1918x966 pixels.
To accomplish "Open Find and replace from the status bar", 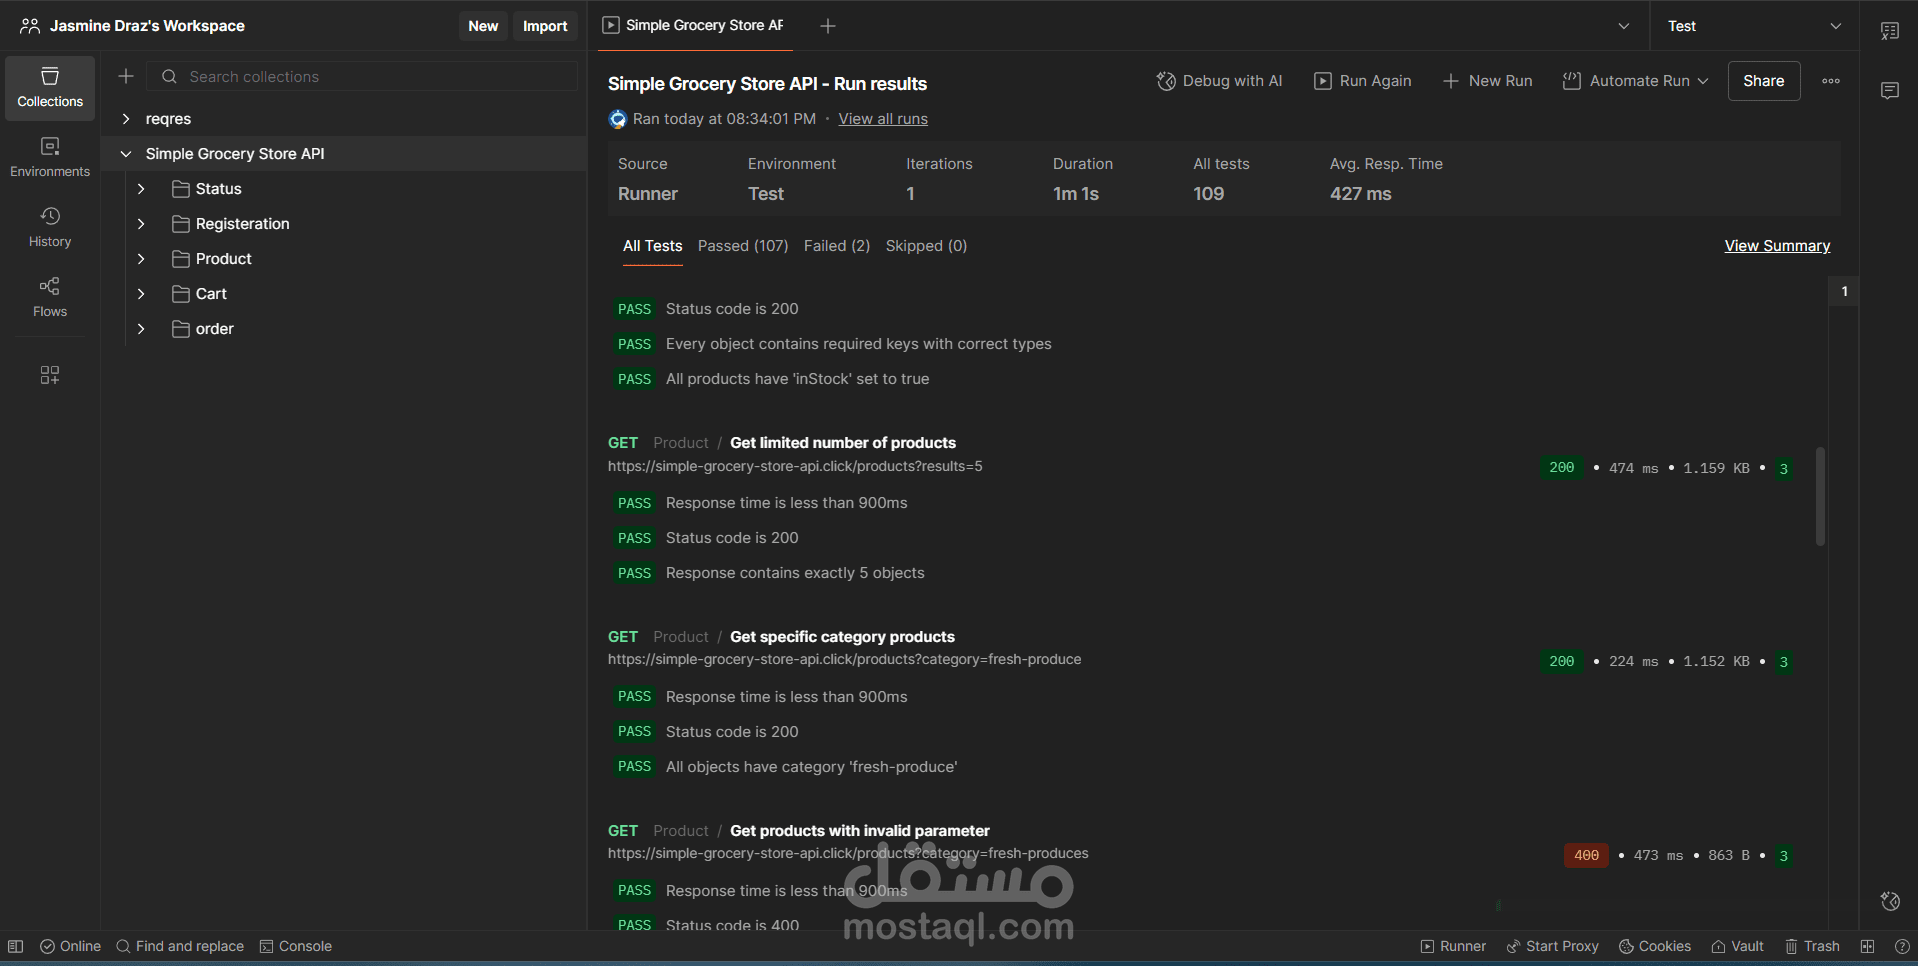I will click(180, 946).
